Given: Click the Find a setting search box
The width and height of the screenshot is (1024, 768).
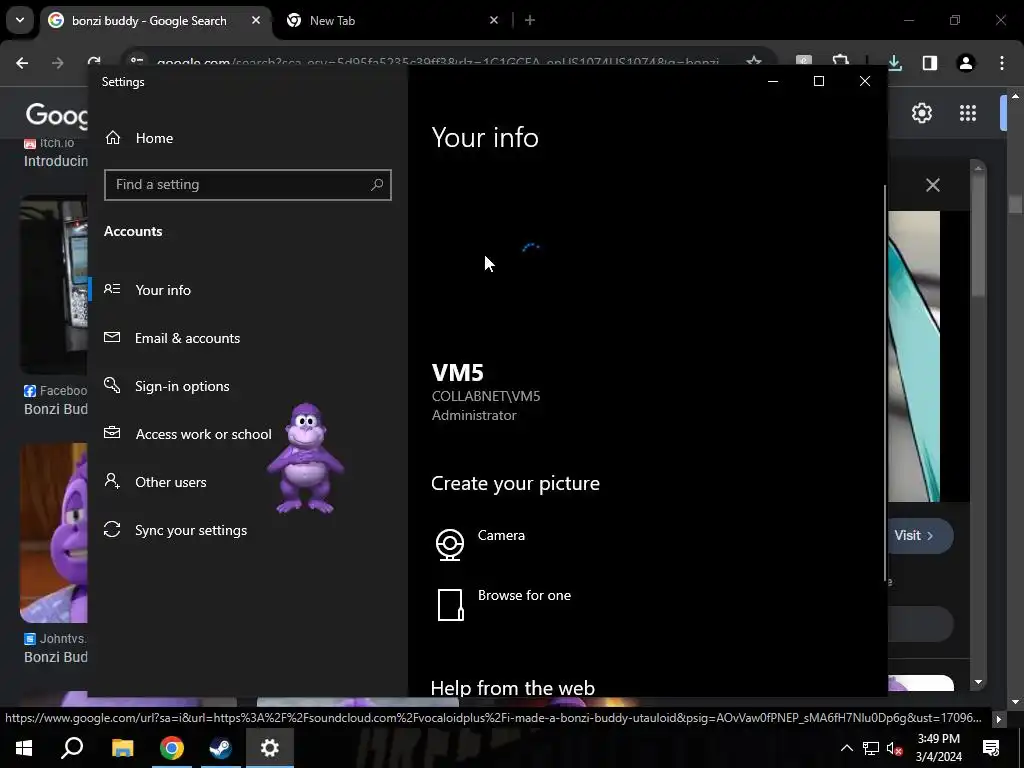Looking at the screenshot, I should pos(248,185).
